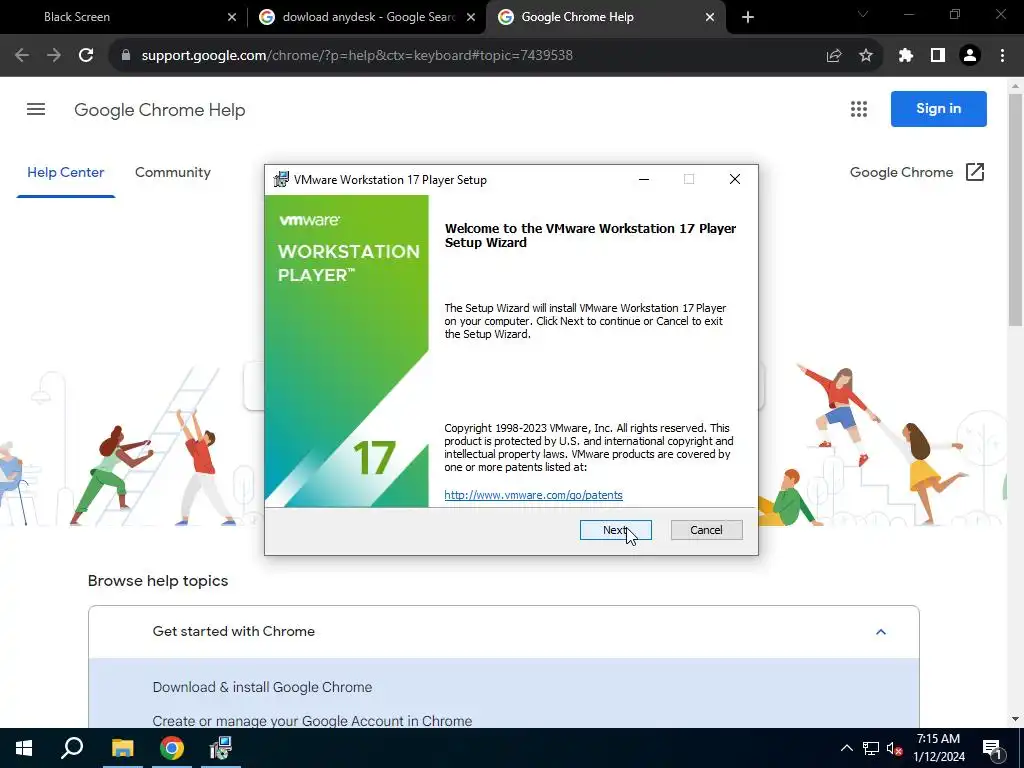The width and height of the screenshot is (1024, 768).
Task: Open Chrome Extensions puzzle icon
Action: [905, 55]
